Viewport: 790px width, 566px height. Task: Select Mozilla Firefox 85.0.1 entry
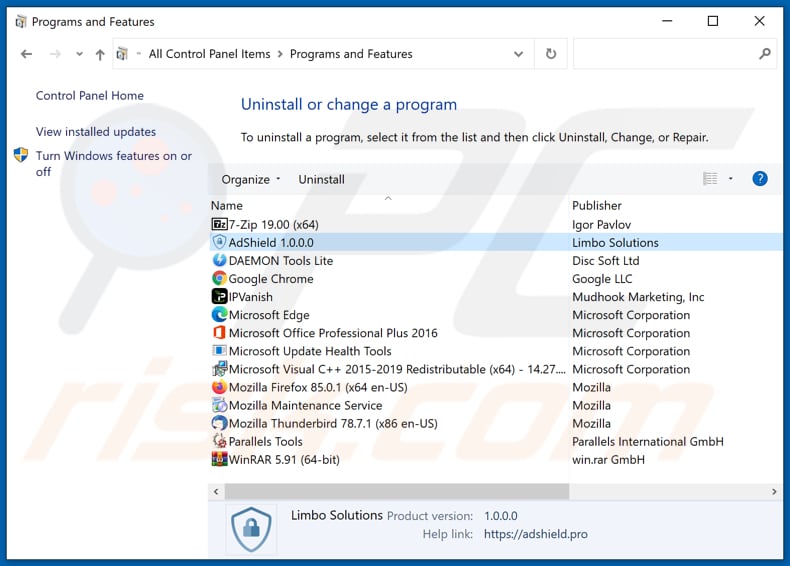point(496,387)
